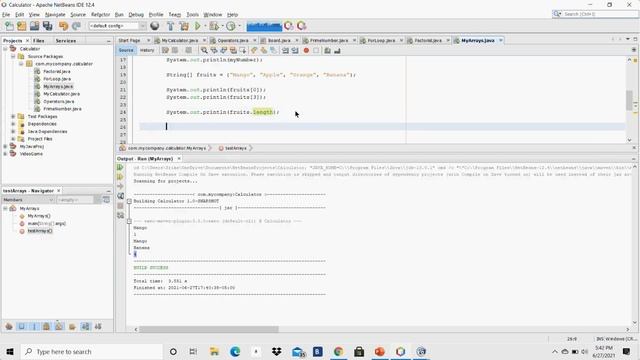Click the BUILD SUCCESS text in Output
The width and height of the screenshot is (640, 360).
click(x=151, y=268)
